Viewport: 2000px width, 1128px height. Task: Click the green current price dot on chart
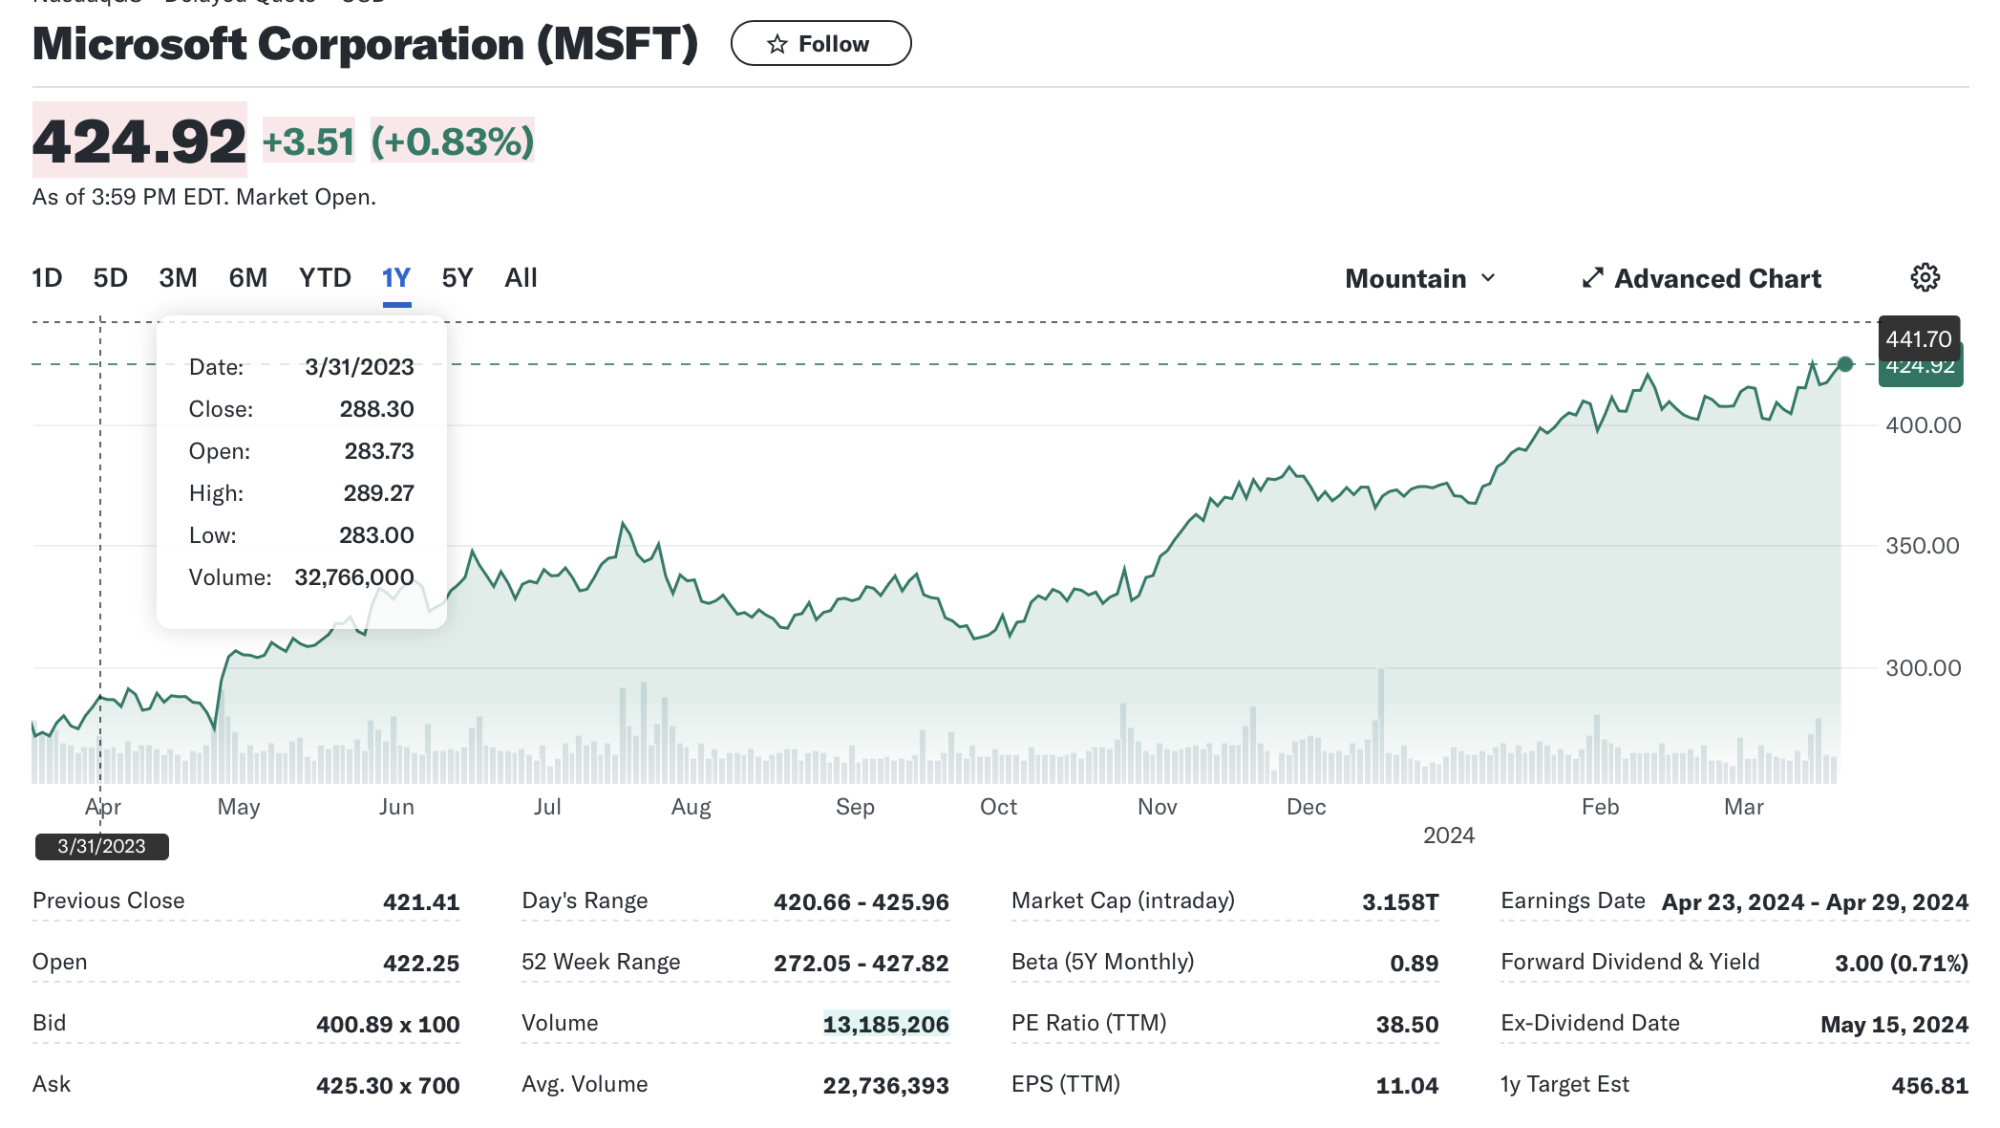click(1845, 364)
